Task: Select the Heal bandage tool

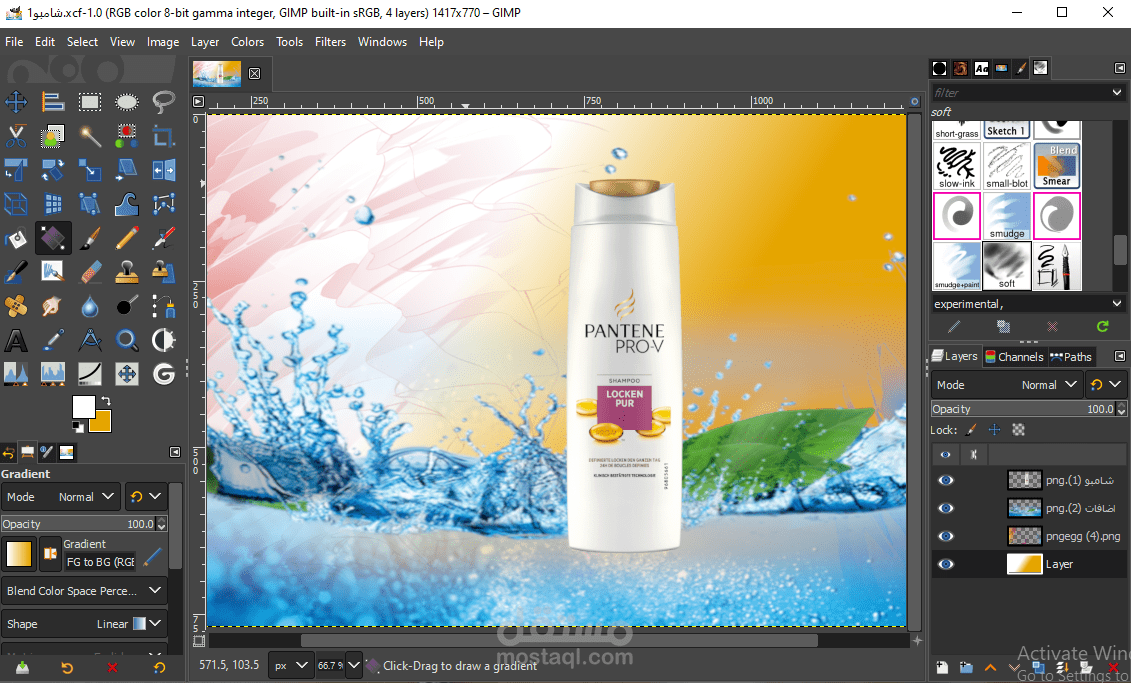Action: click(x=16, y=306)
